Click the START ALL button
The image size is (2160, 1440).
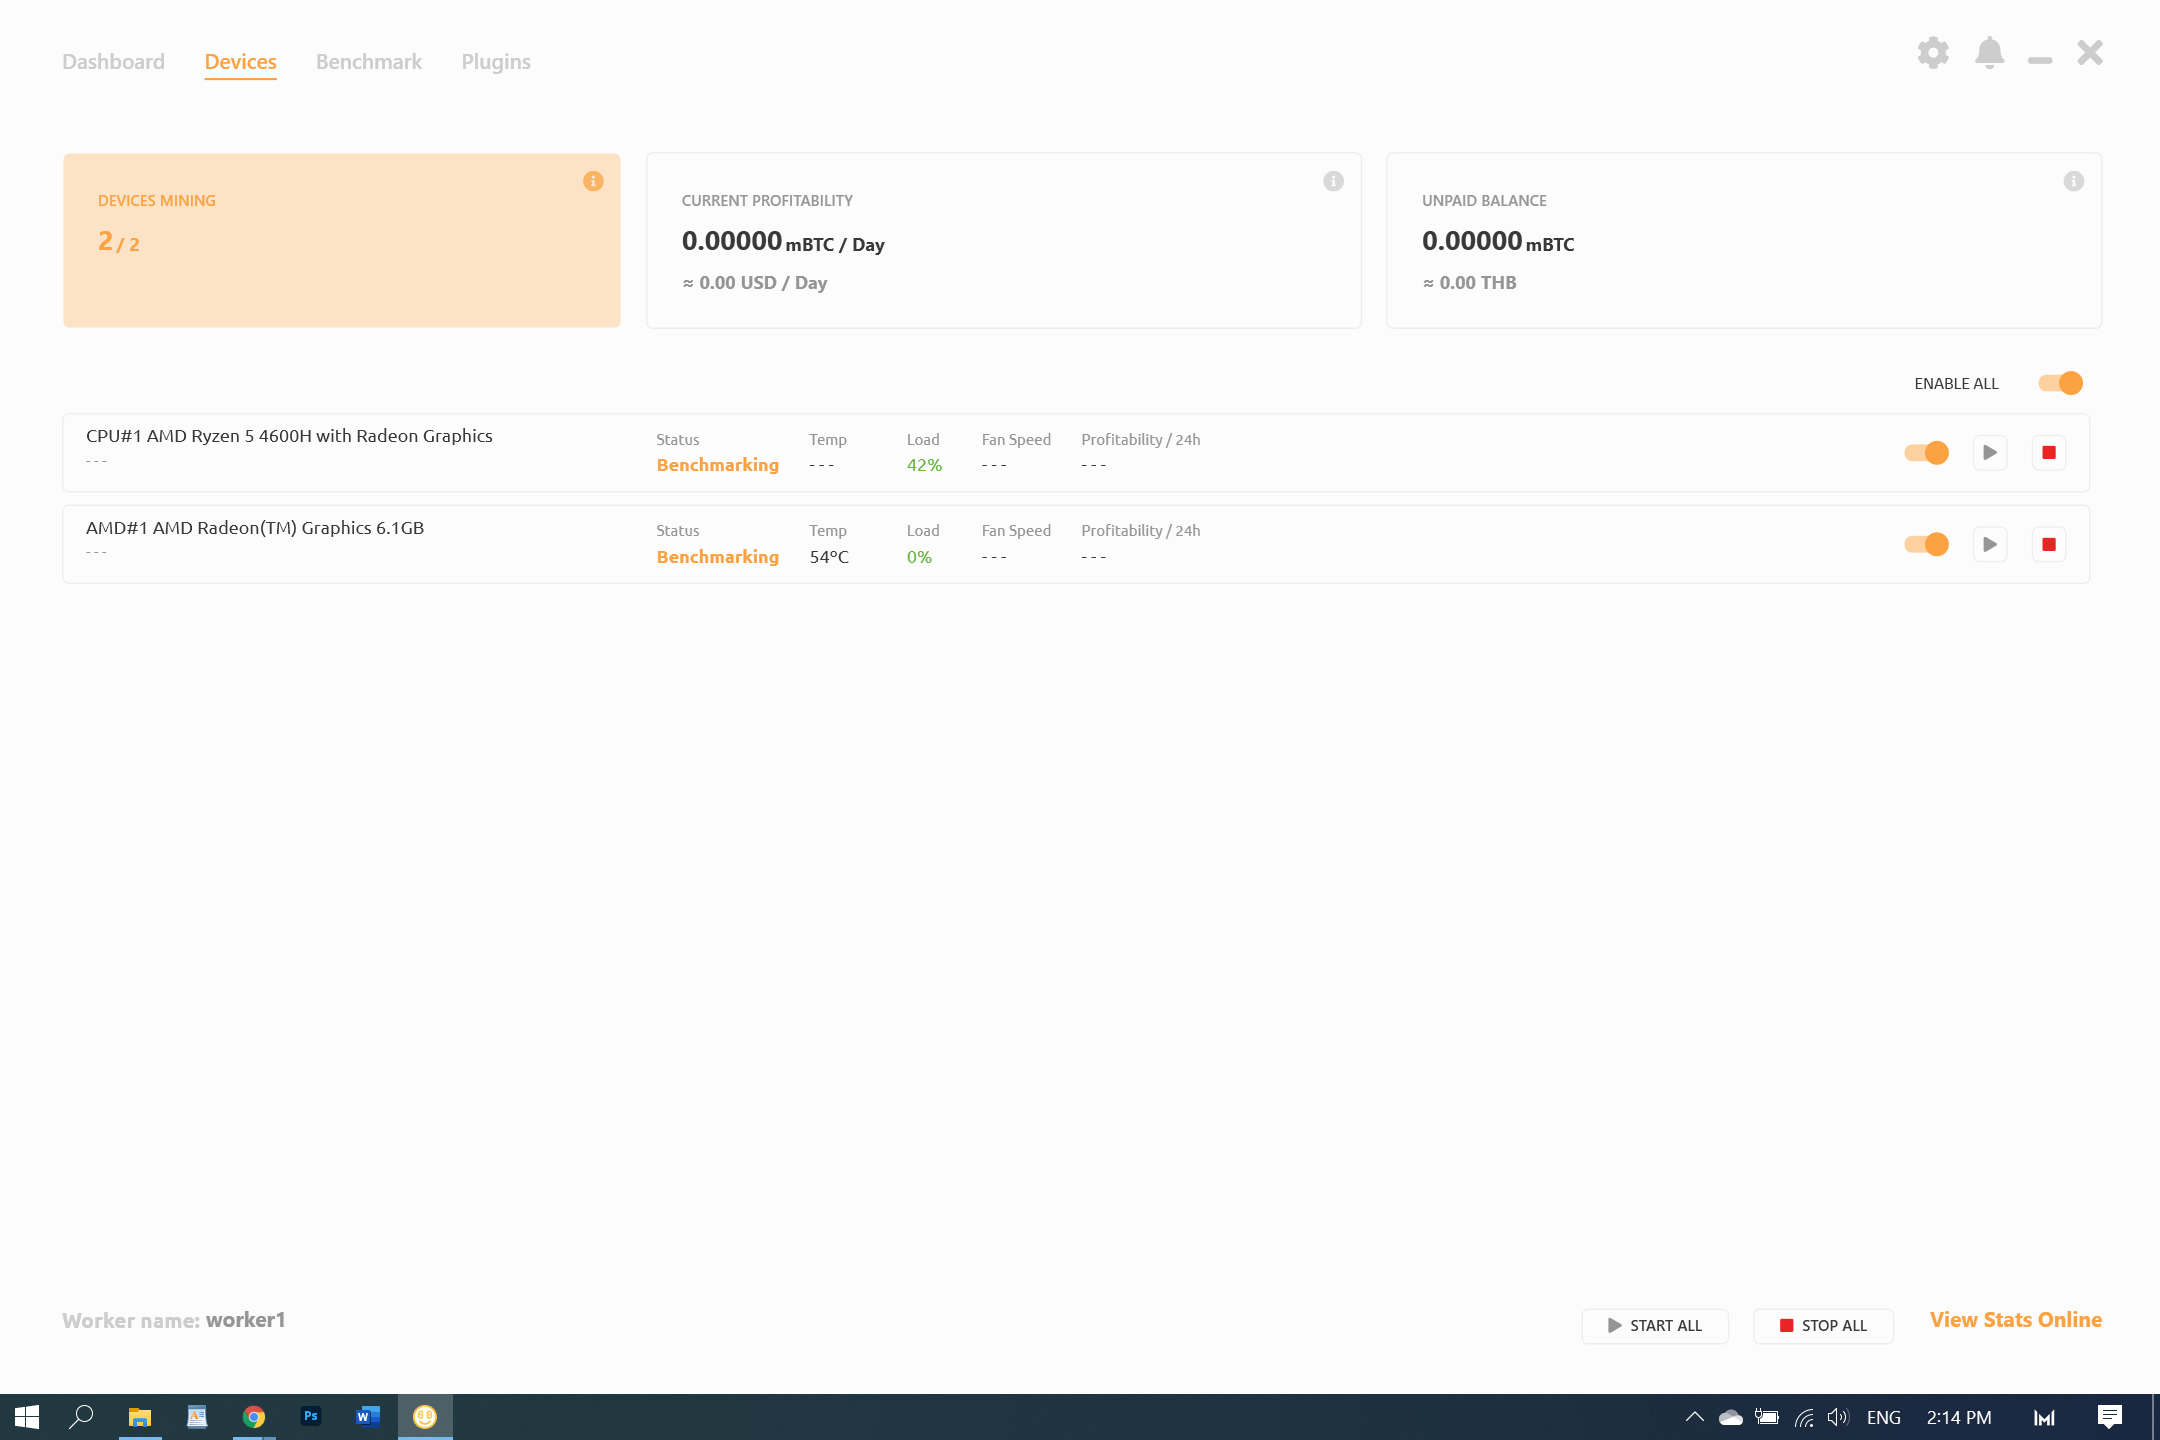tap(1655, 1326)
